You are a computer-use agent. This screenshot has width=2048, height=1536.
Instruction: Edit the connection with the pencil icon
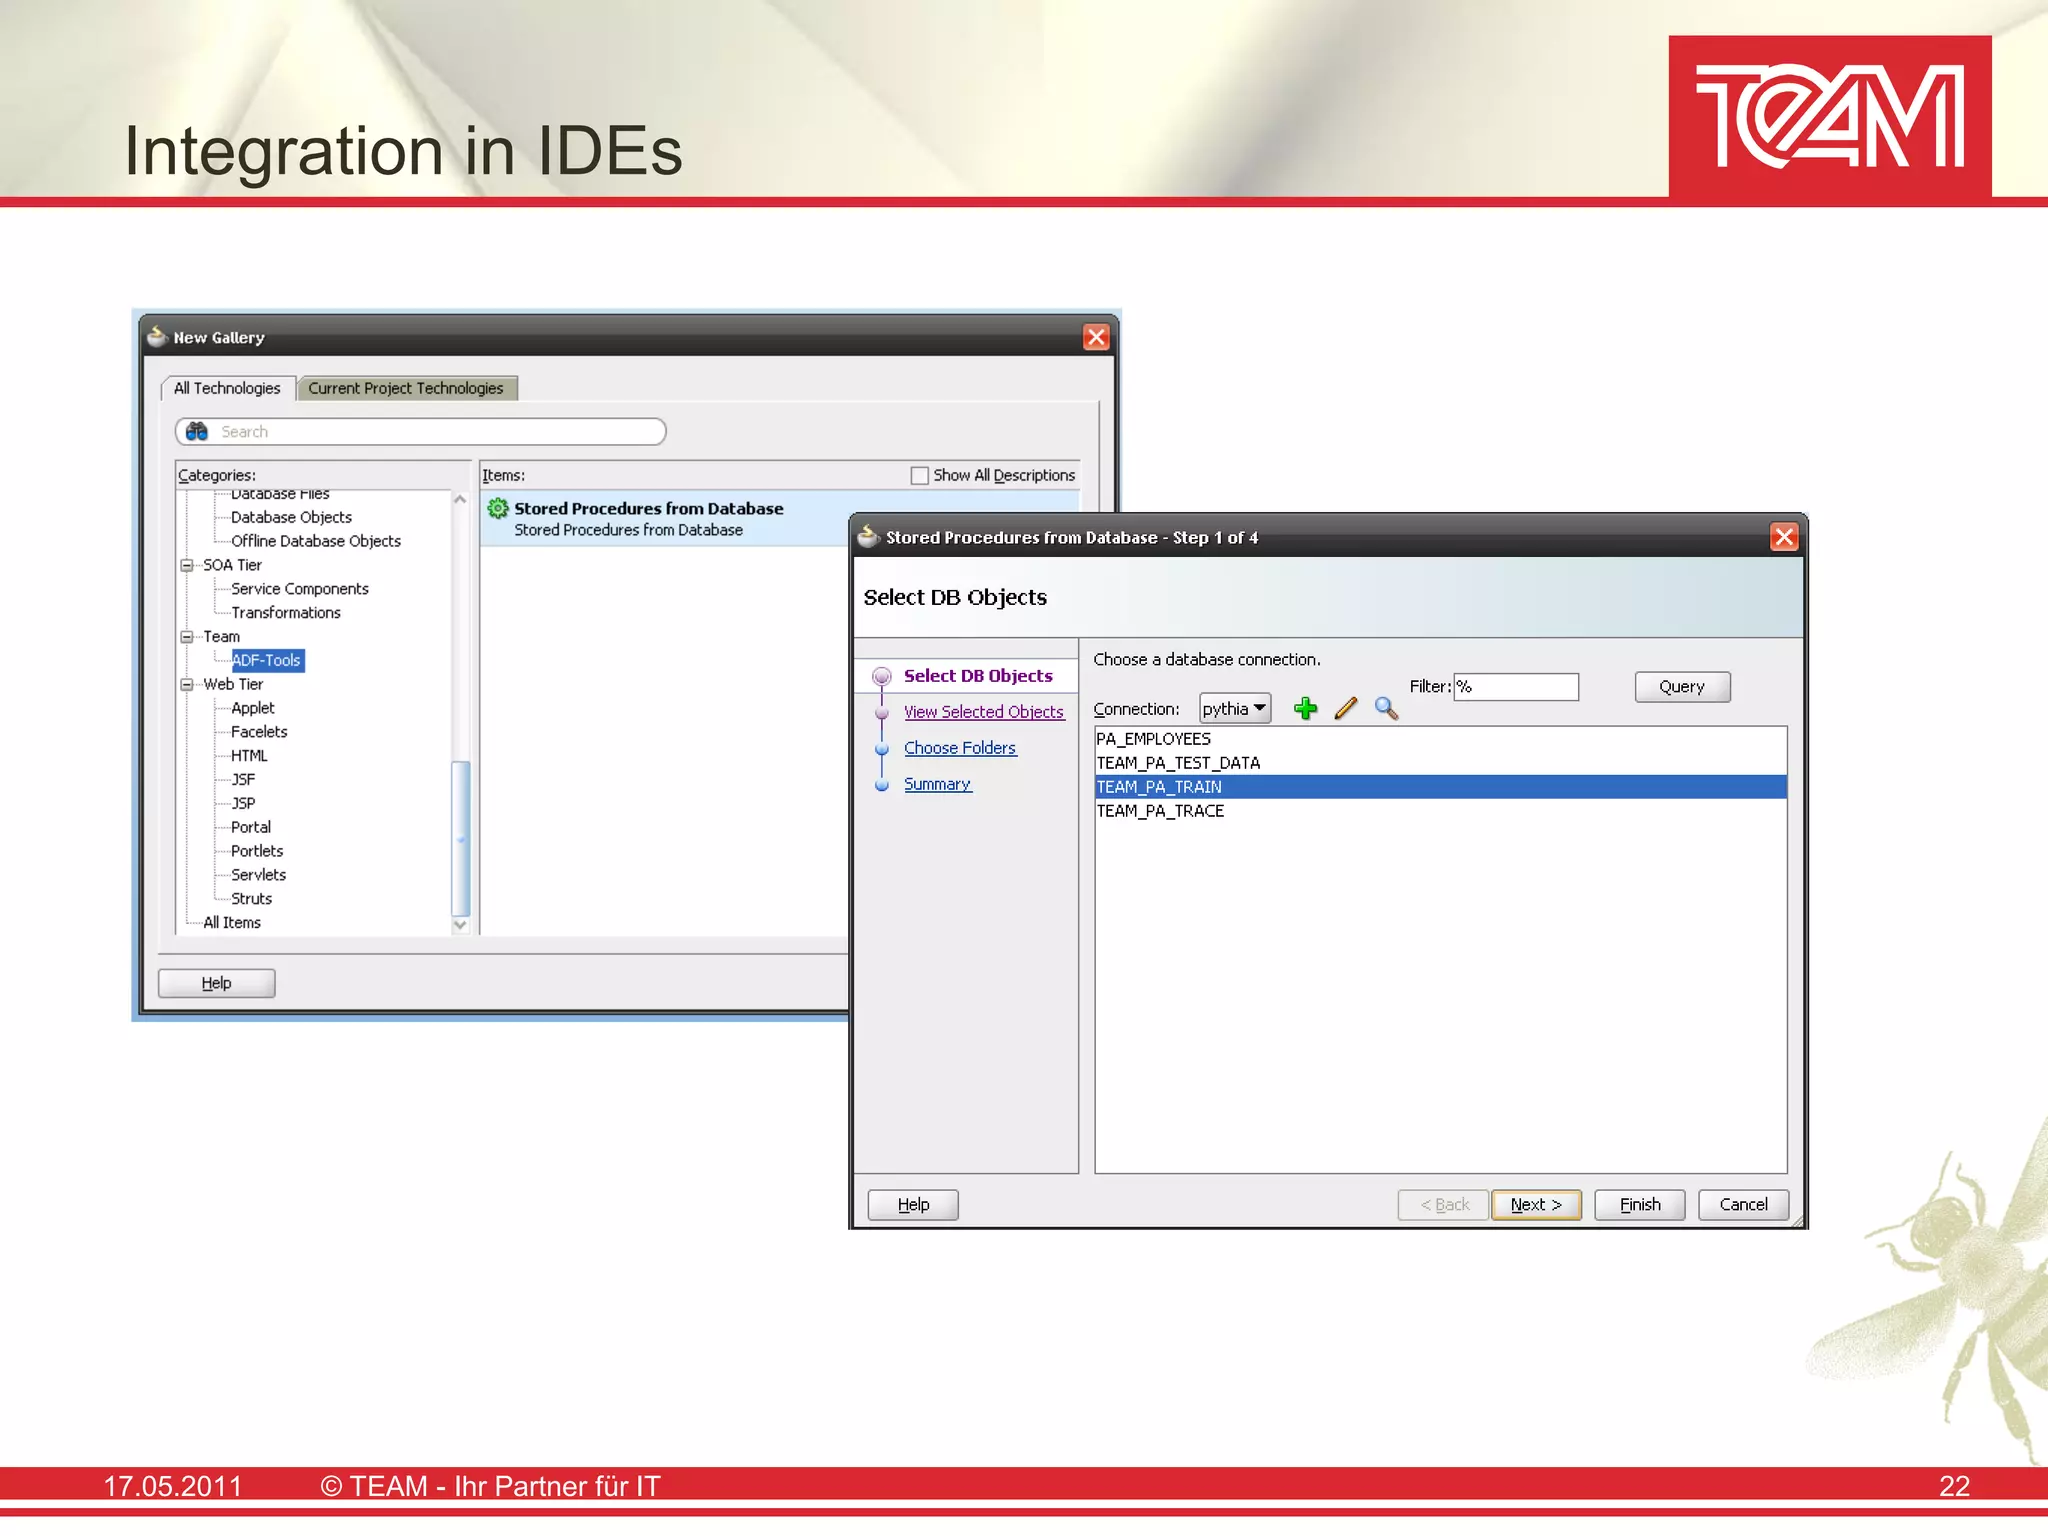click(x=1346, y=709)
